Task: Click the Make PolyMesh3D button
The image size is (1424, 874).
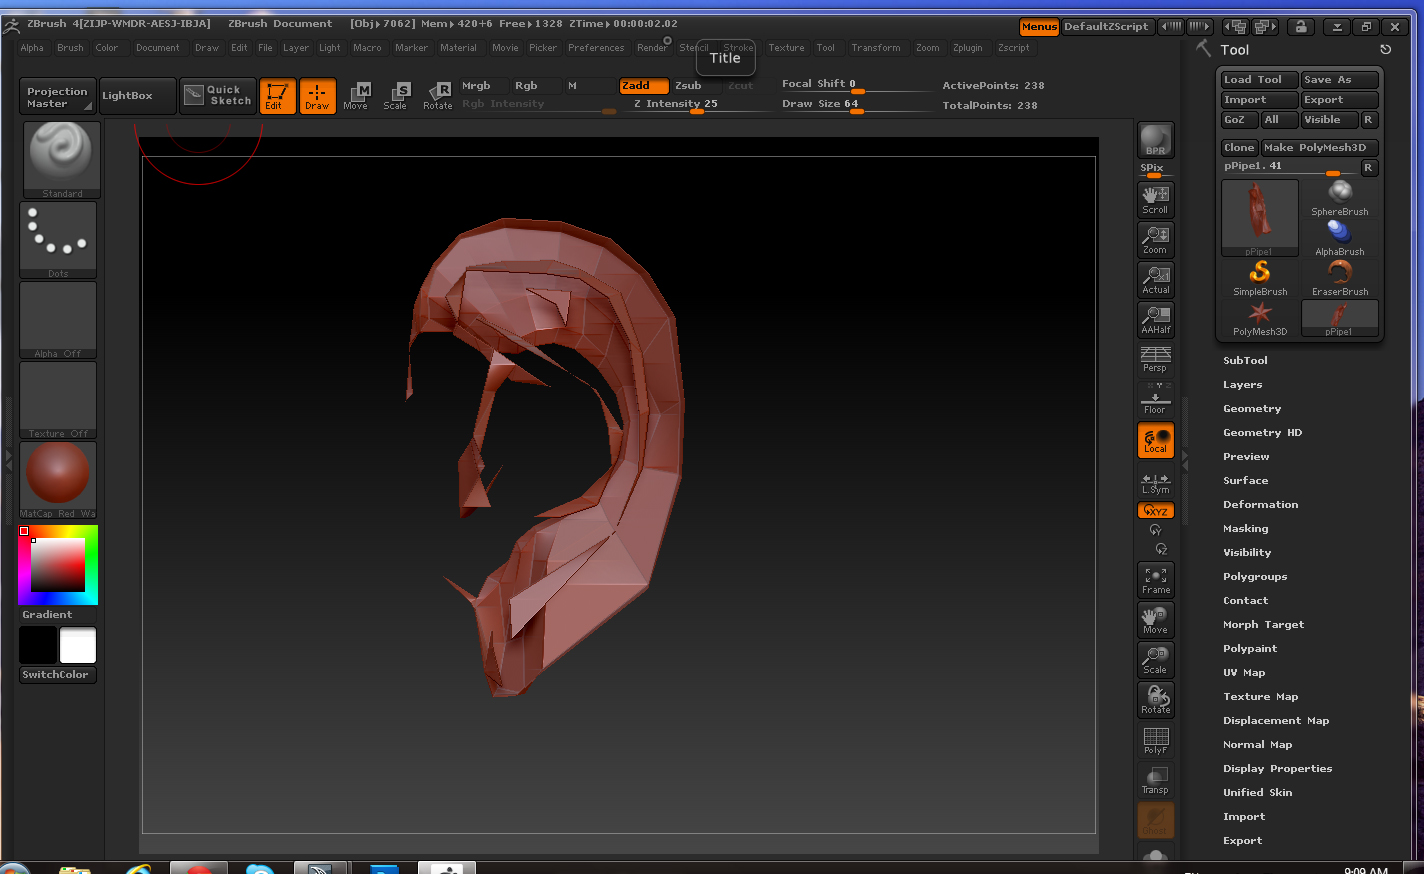Action: (x=1319, y=147)
